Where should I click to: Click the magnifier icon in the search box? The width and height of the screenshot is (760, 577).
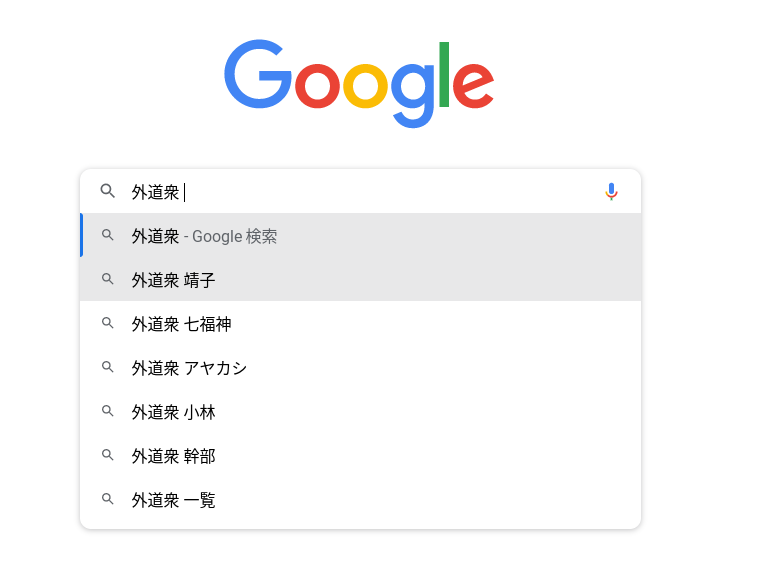coord(108,192)
